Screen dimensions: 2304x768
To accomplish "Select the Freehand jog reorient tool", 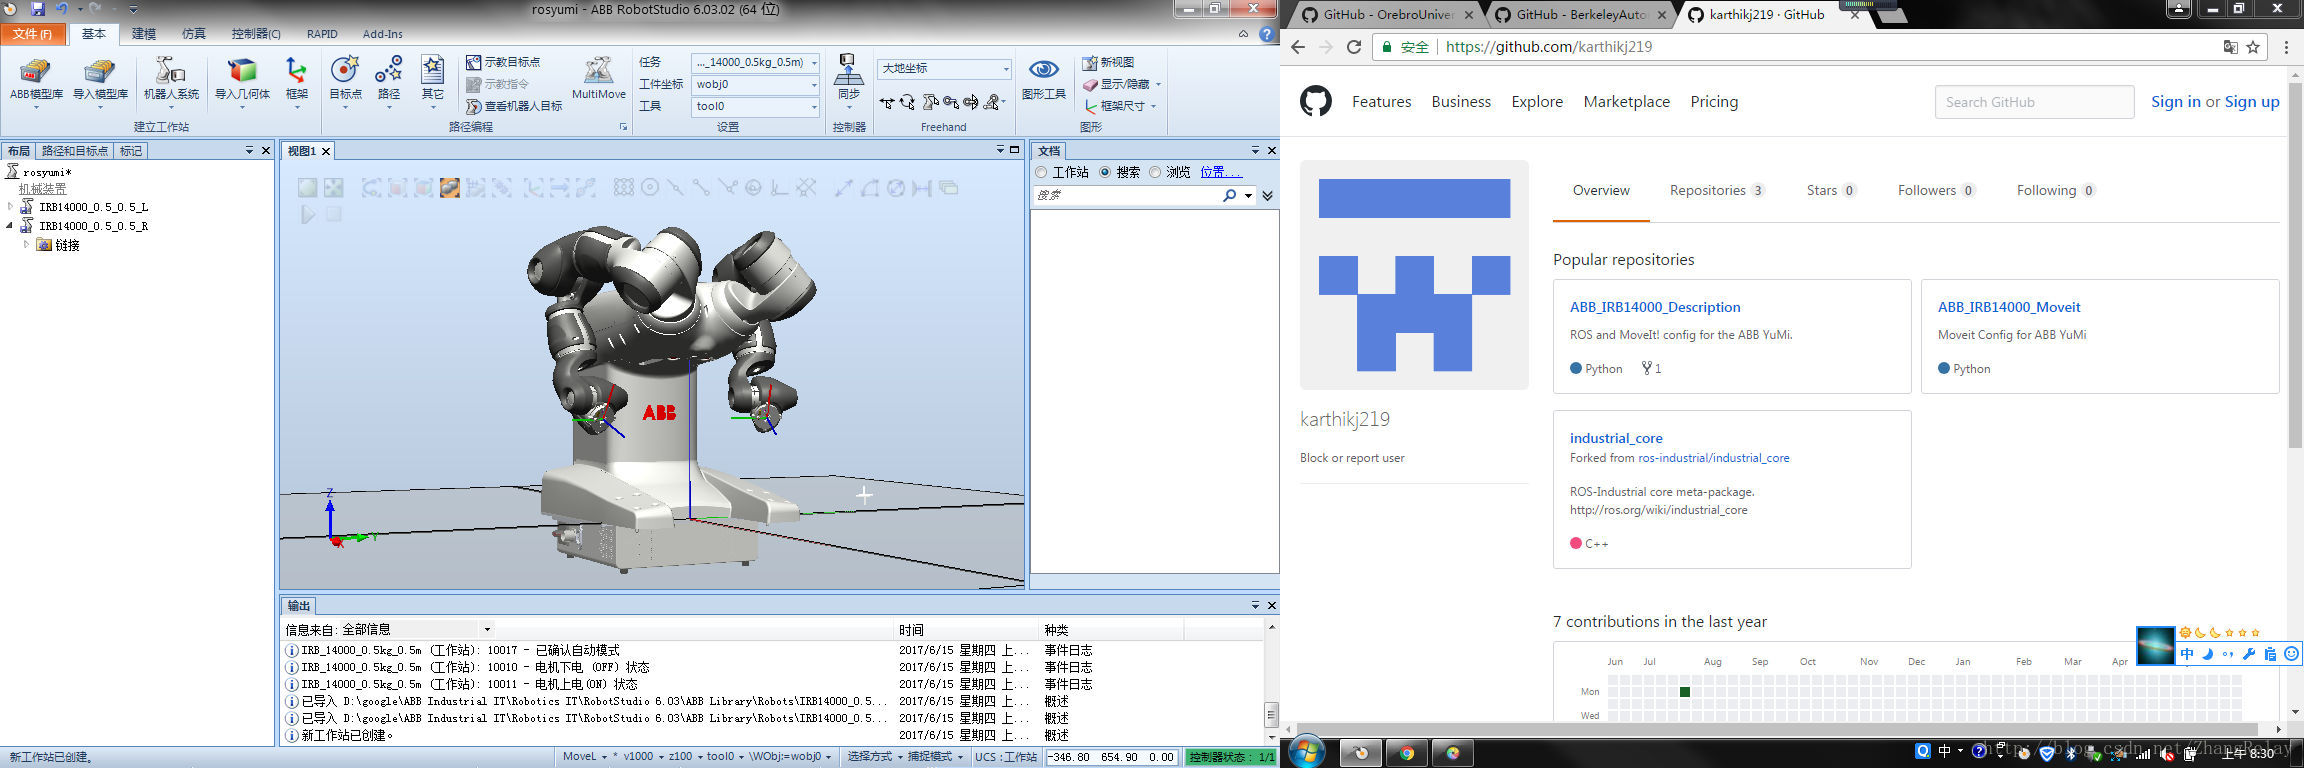I will click(x=970, y=103).
